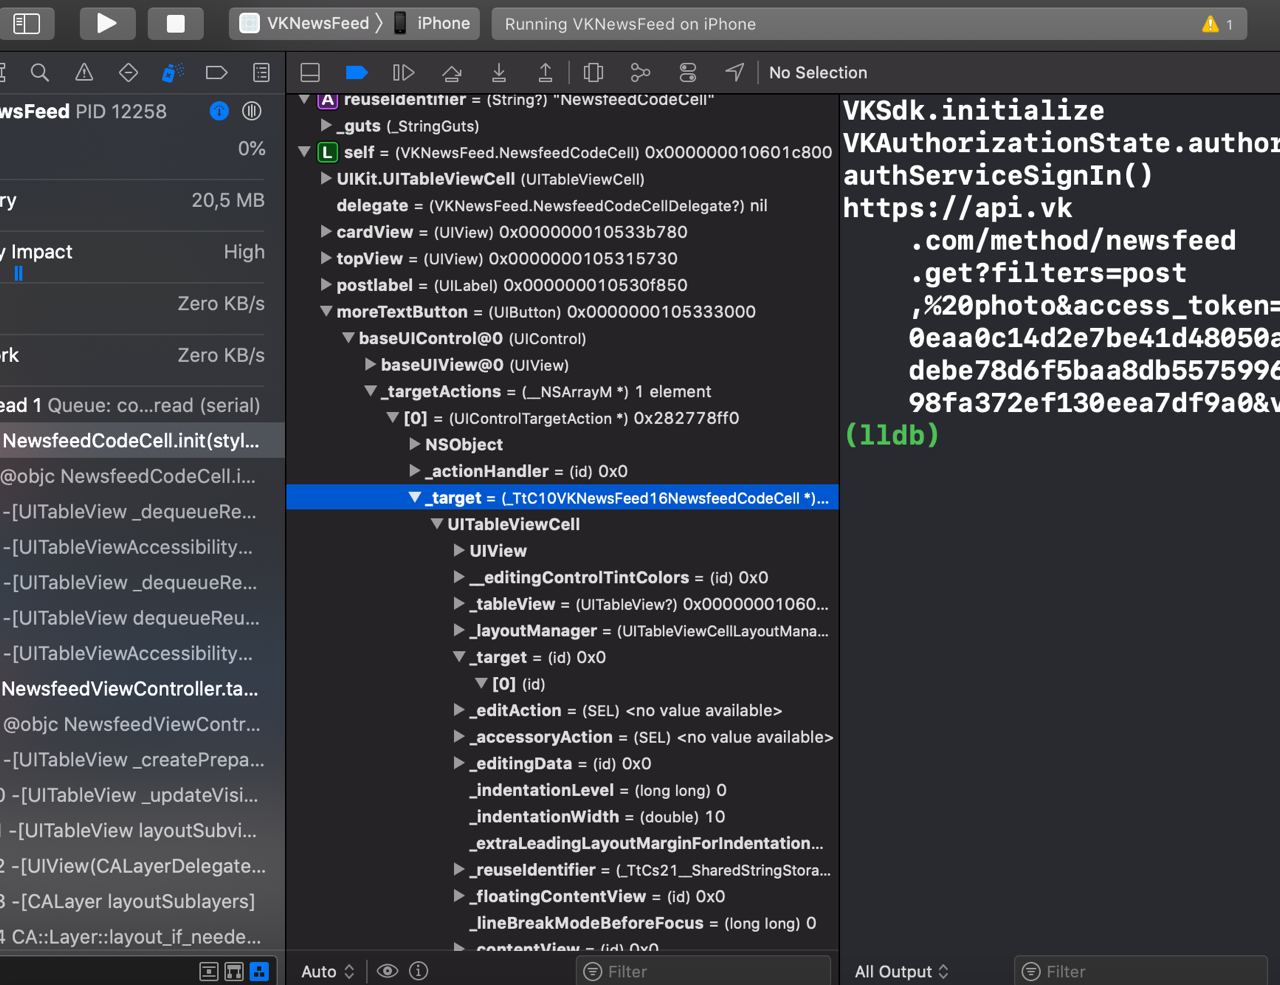Click the Step Over debug icon
Screen dimensions: 1280x985
click(x=451, y=72)
